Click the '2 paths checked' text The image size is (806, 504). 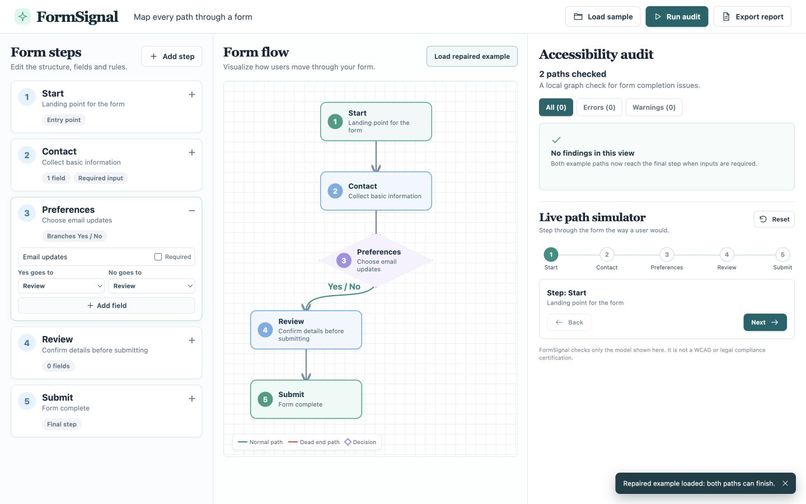click(x=573, y=74)
